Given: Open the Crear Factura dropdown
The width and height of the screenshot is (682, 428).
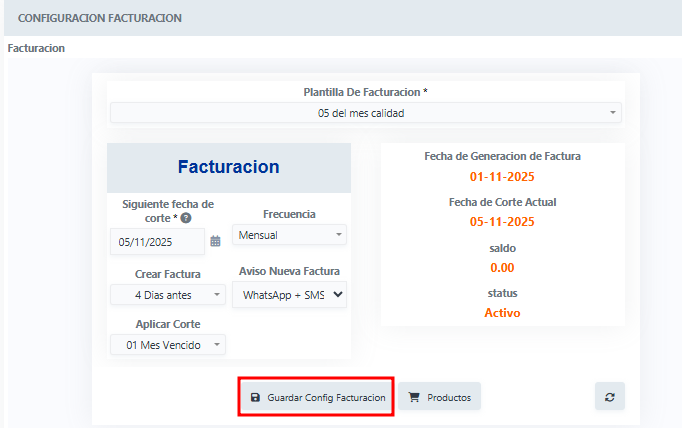Looking at the screenshot, I should [168, 294].
